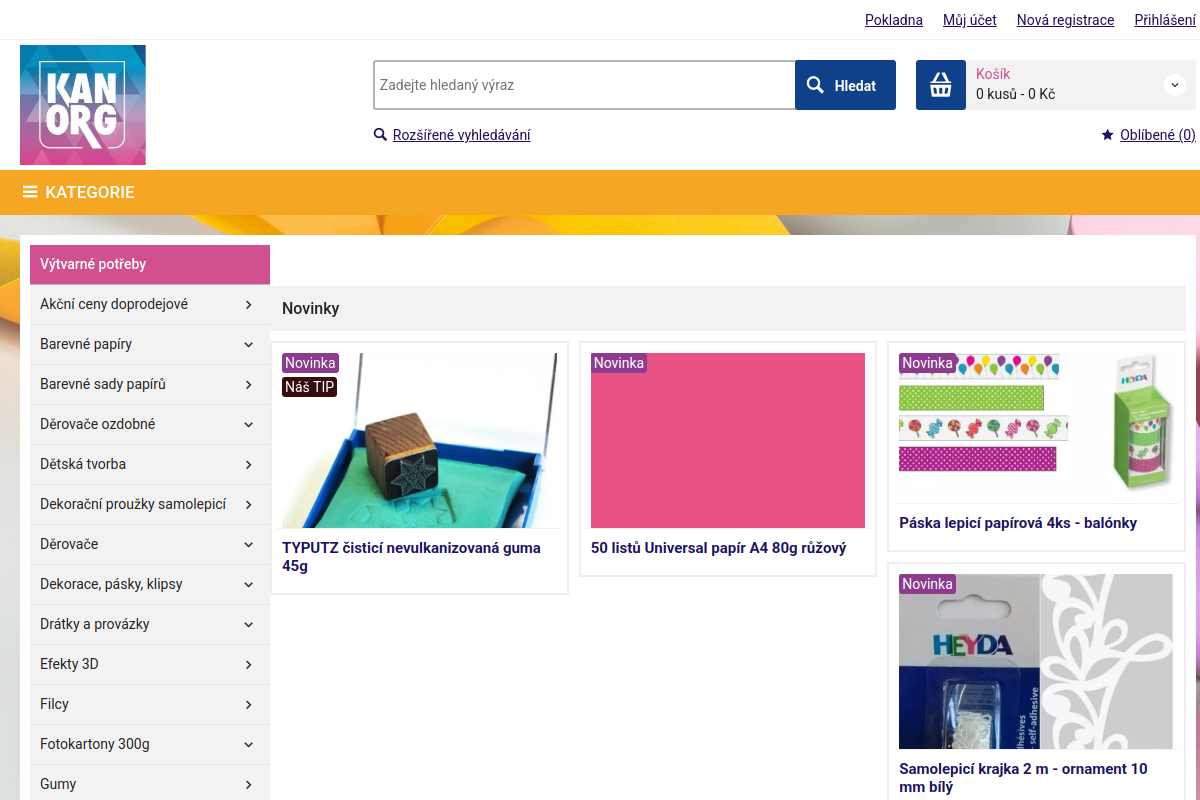The height and width of the screenshot is (800, 1200).
Task: Expand the Barevné sady papírů chevron
Action: [249, 384]
